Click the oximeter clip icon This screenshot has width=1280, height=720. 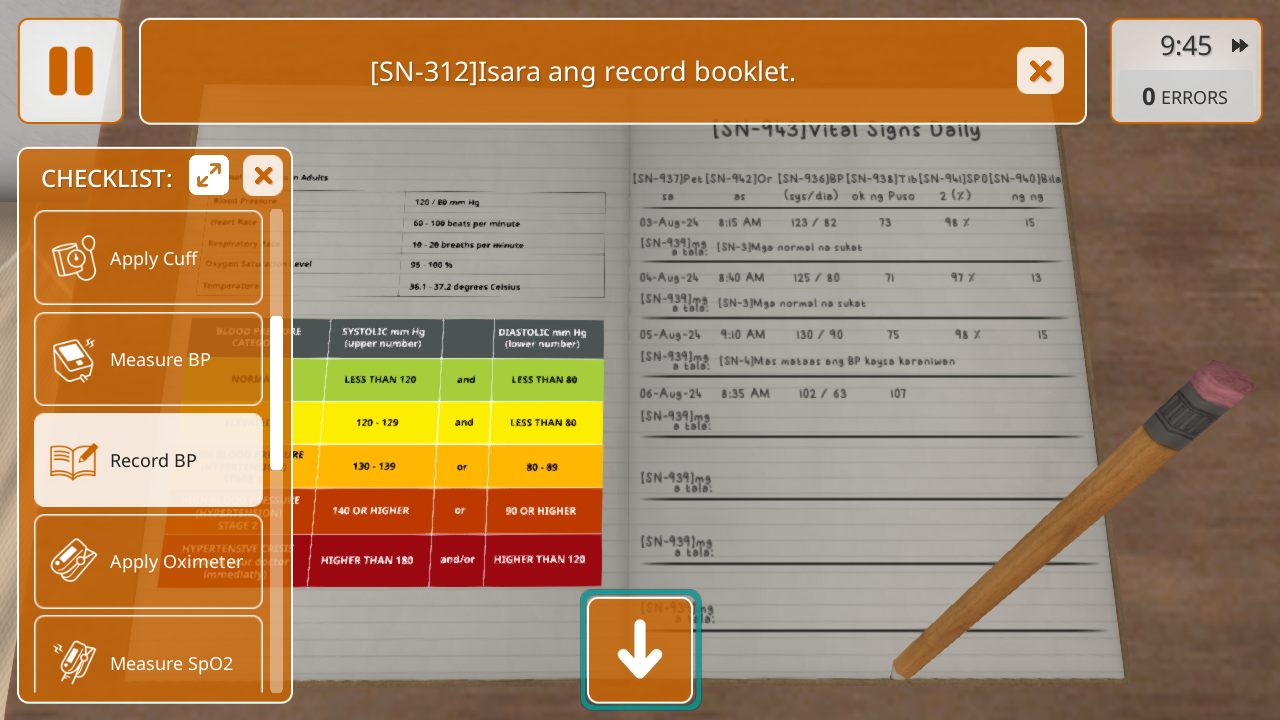pos(74,561)
